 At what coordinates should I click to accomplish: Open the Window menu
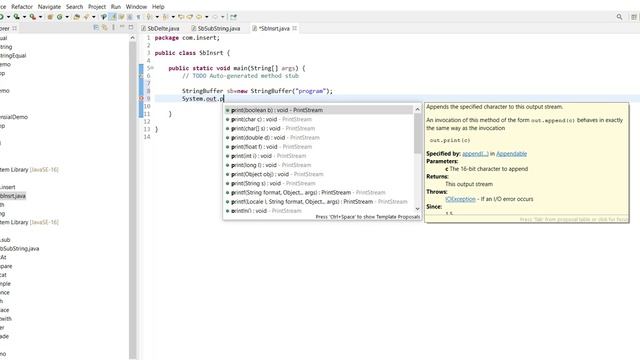pyautogui.click(x=136, y=7)
